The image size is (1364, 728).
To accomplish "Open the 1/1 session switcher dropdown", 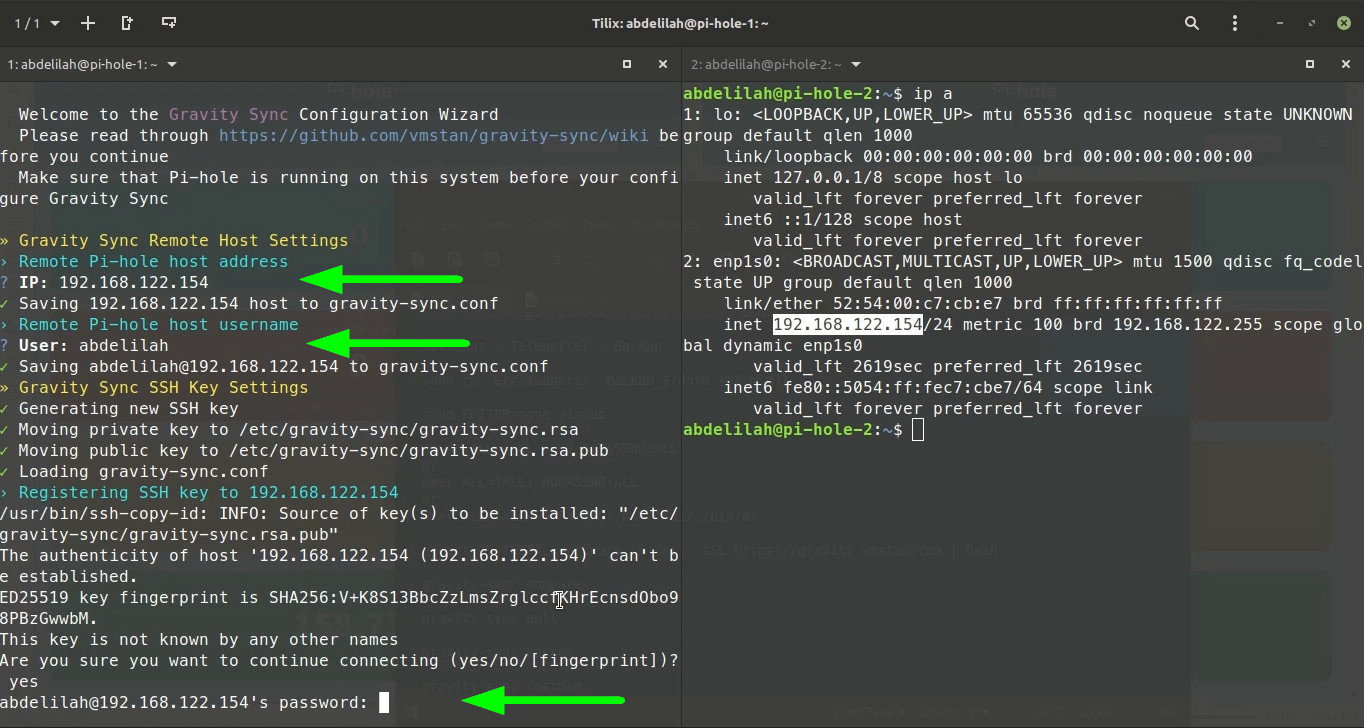I will pyautogui.click(x=36, y=23).
